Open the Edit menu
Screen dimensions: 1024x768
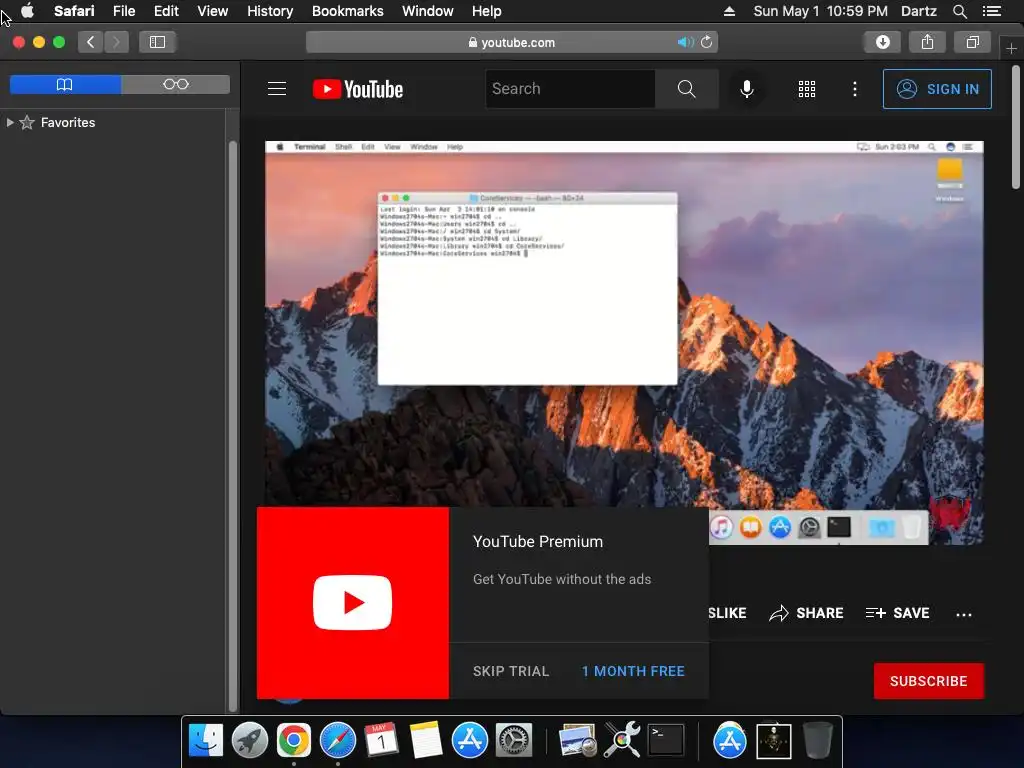pos(166,11)
